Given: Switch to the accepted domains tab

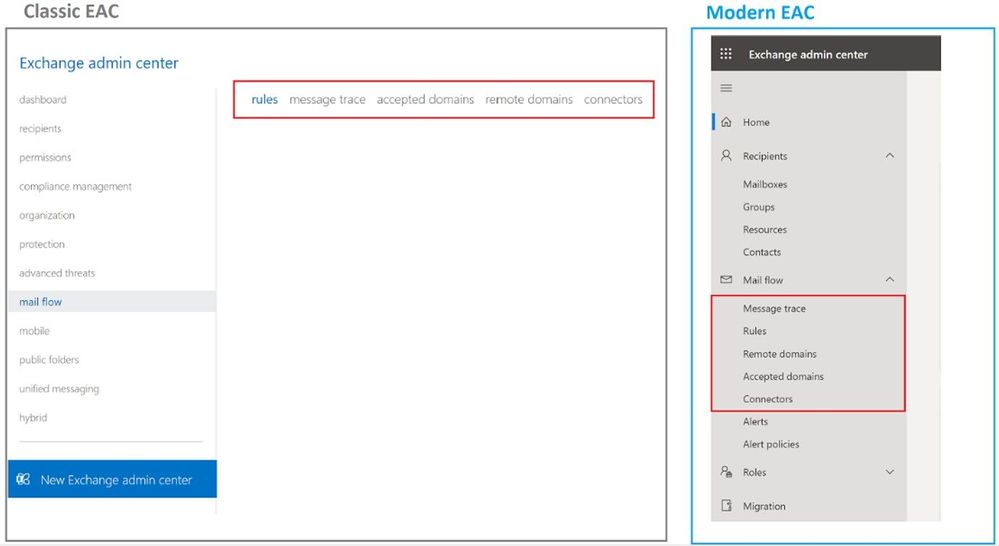Looking at the screenshot, I should click(x=425, y=99).
